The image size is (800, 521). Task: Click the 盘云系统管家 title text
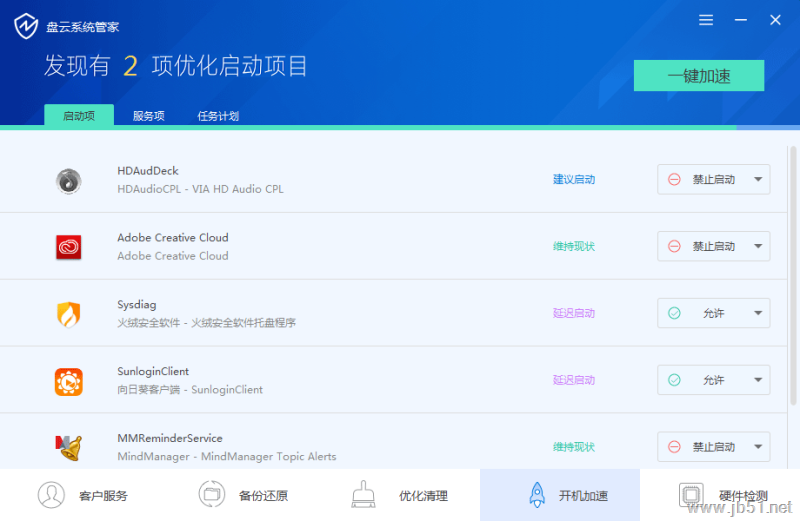pyautogui.click(x=83, y=27)
